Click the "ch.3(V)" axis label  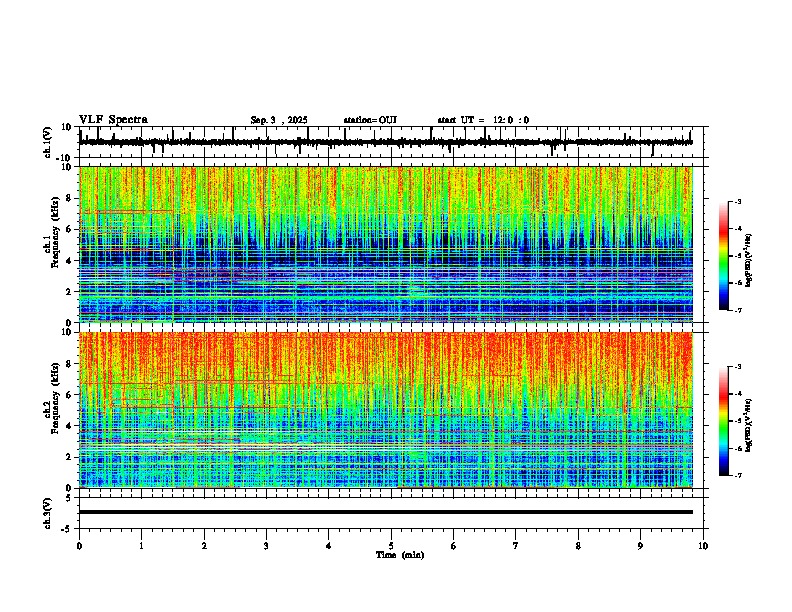coord(48,513)
